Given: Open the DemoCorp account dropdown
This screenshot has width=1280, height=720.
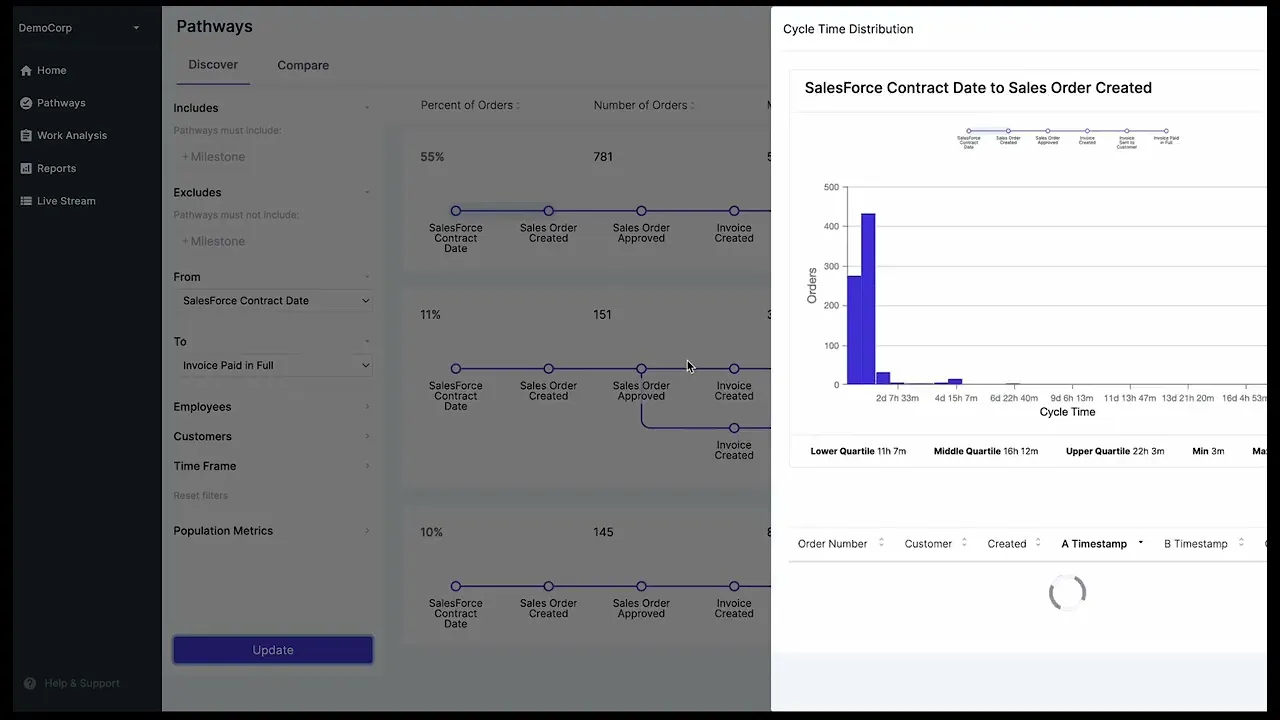Looking at the screenshot, I should pyautogui.click(x=136, y=28).
